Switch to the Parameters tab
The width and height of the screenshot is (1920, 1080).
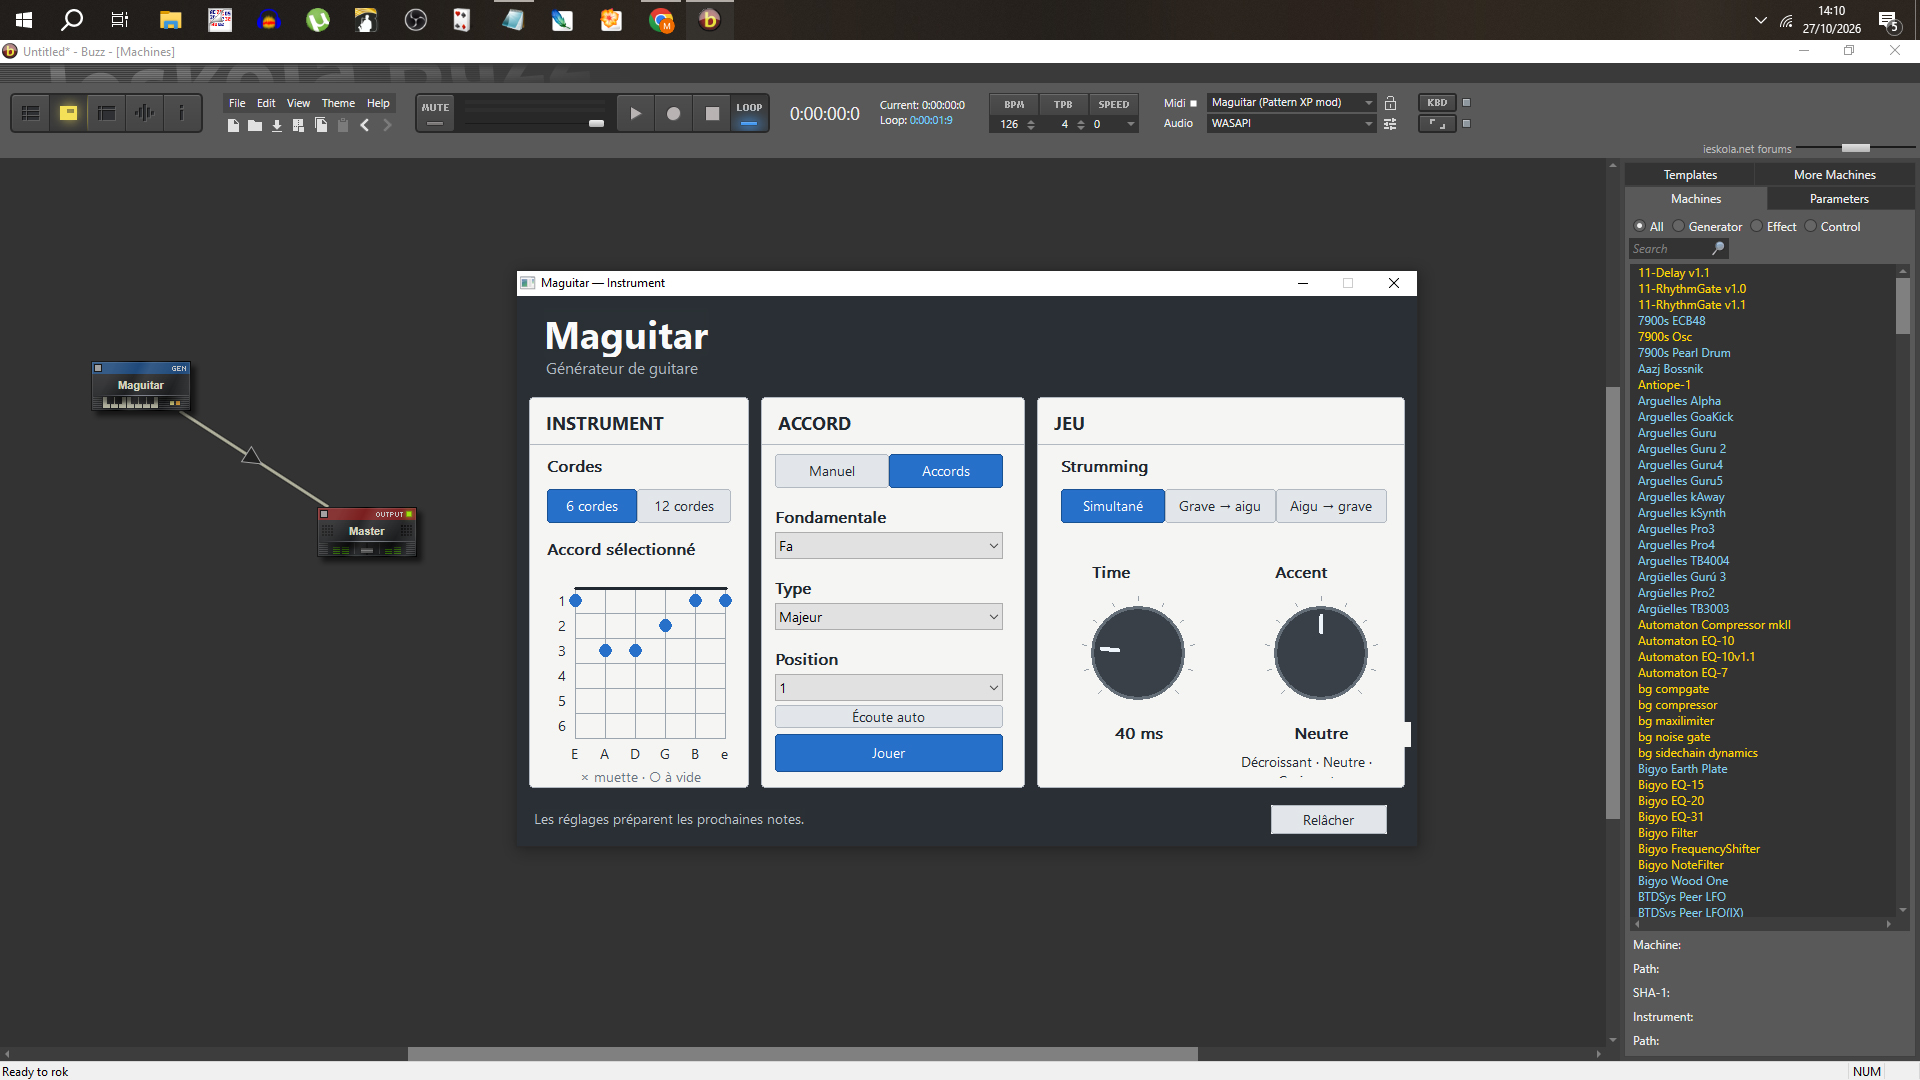(1839, 199)
